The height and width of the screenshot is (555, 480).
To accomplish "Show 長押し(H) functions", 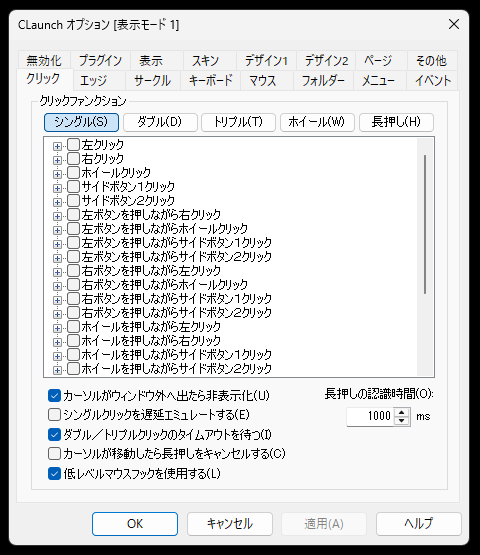I will click(x=396, y=122).
